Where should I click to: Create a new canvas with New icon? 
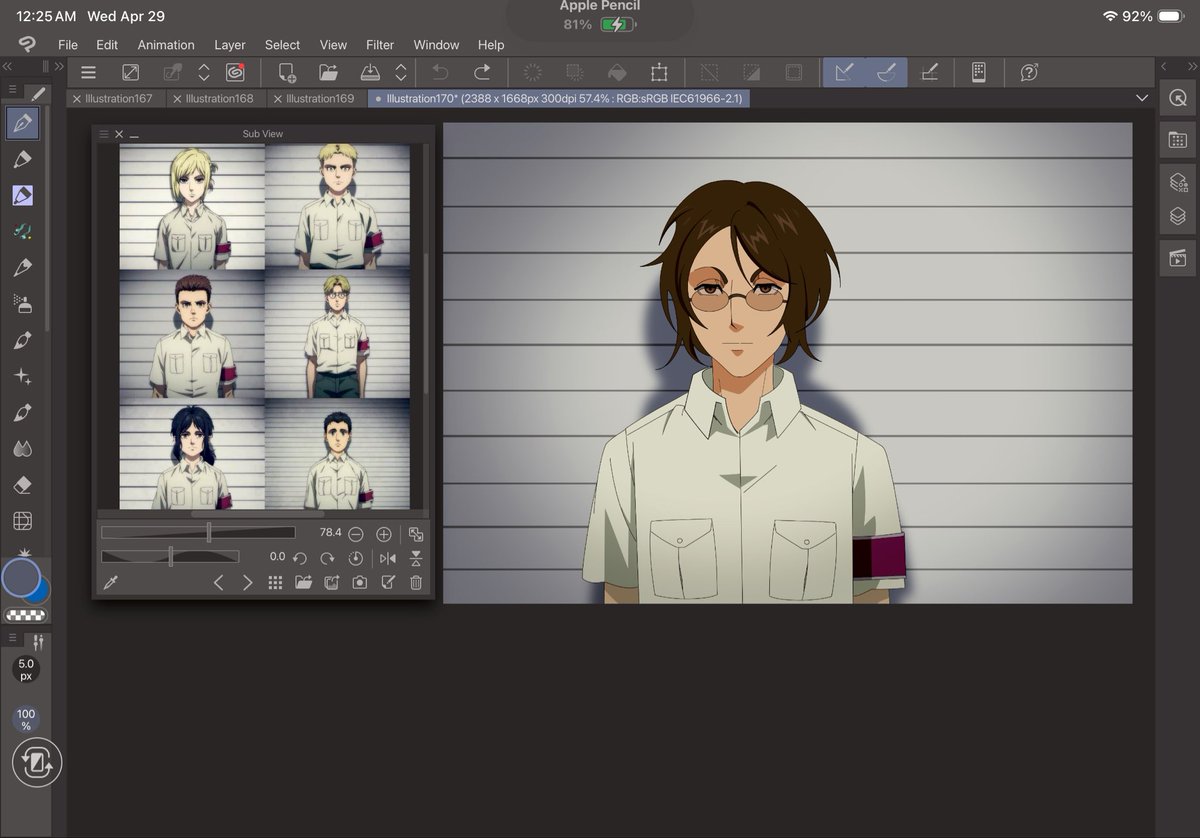pyautogui.click(x=287, y=72)
